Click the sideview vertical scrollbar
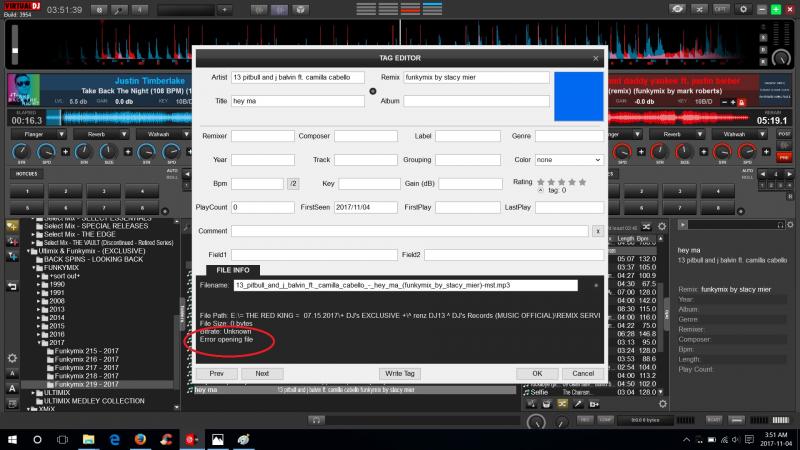This screenshot has height=450, width=800. tap(661, 315)
